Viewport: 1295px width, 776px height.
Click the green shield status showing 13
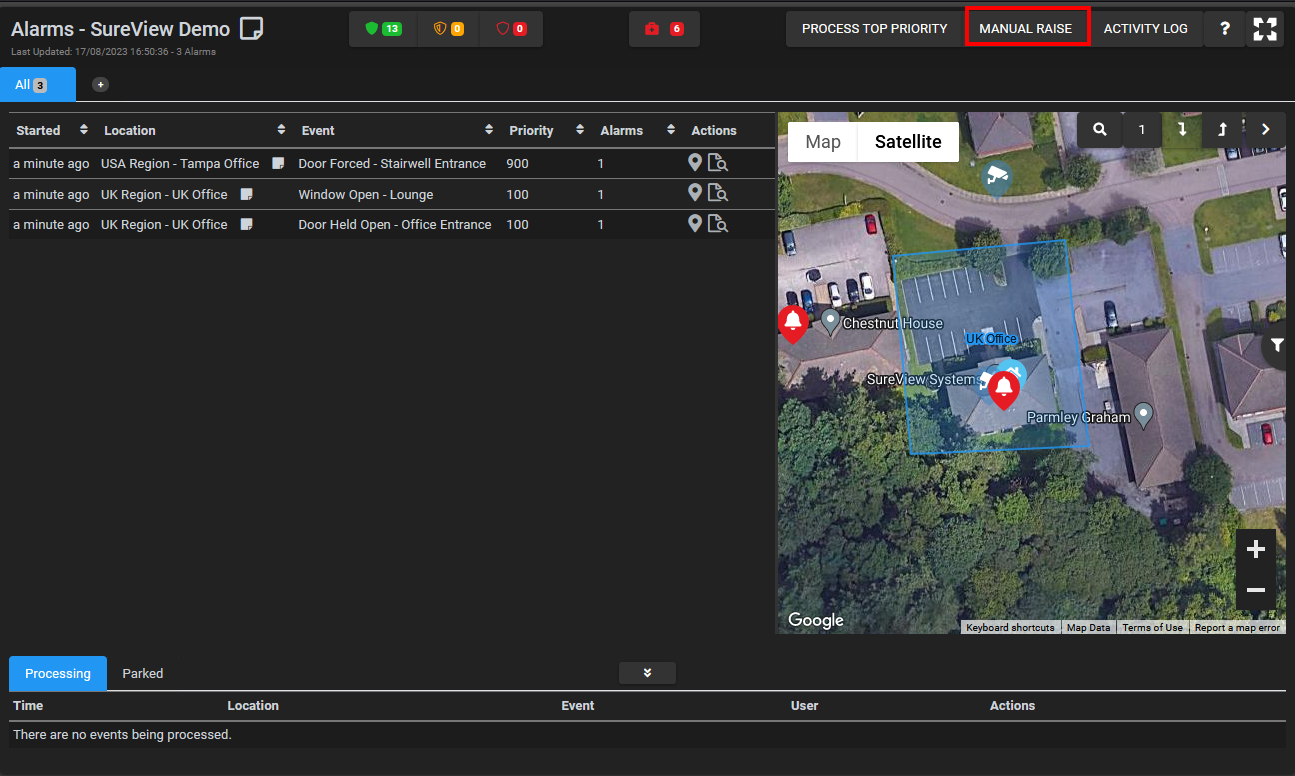point(383,29)
